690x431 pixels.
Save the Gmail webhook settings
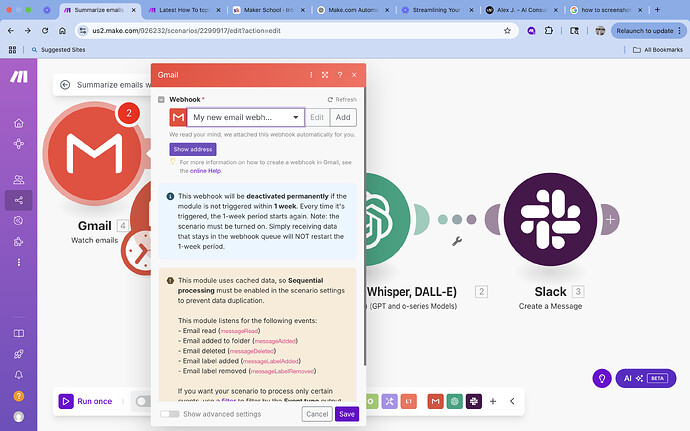click(347, 414)
